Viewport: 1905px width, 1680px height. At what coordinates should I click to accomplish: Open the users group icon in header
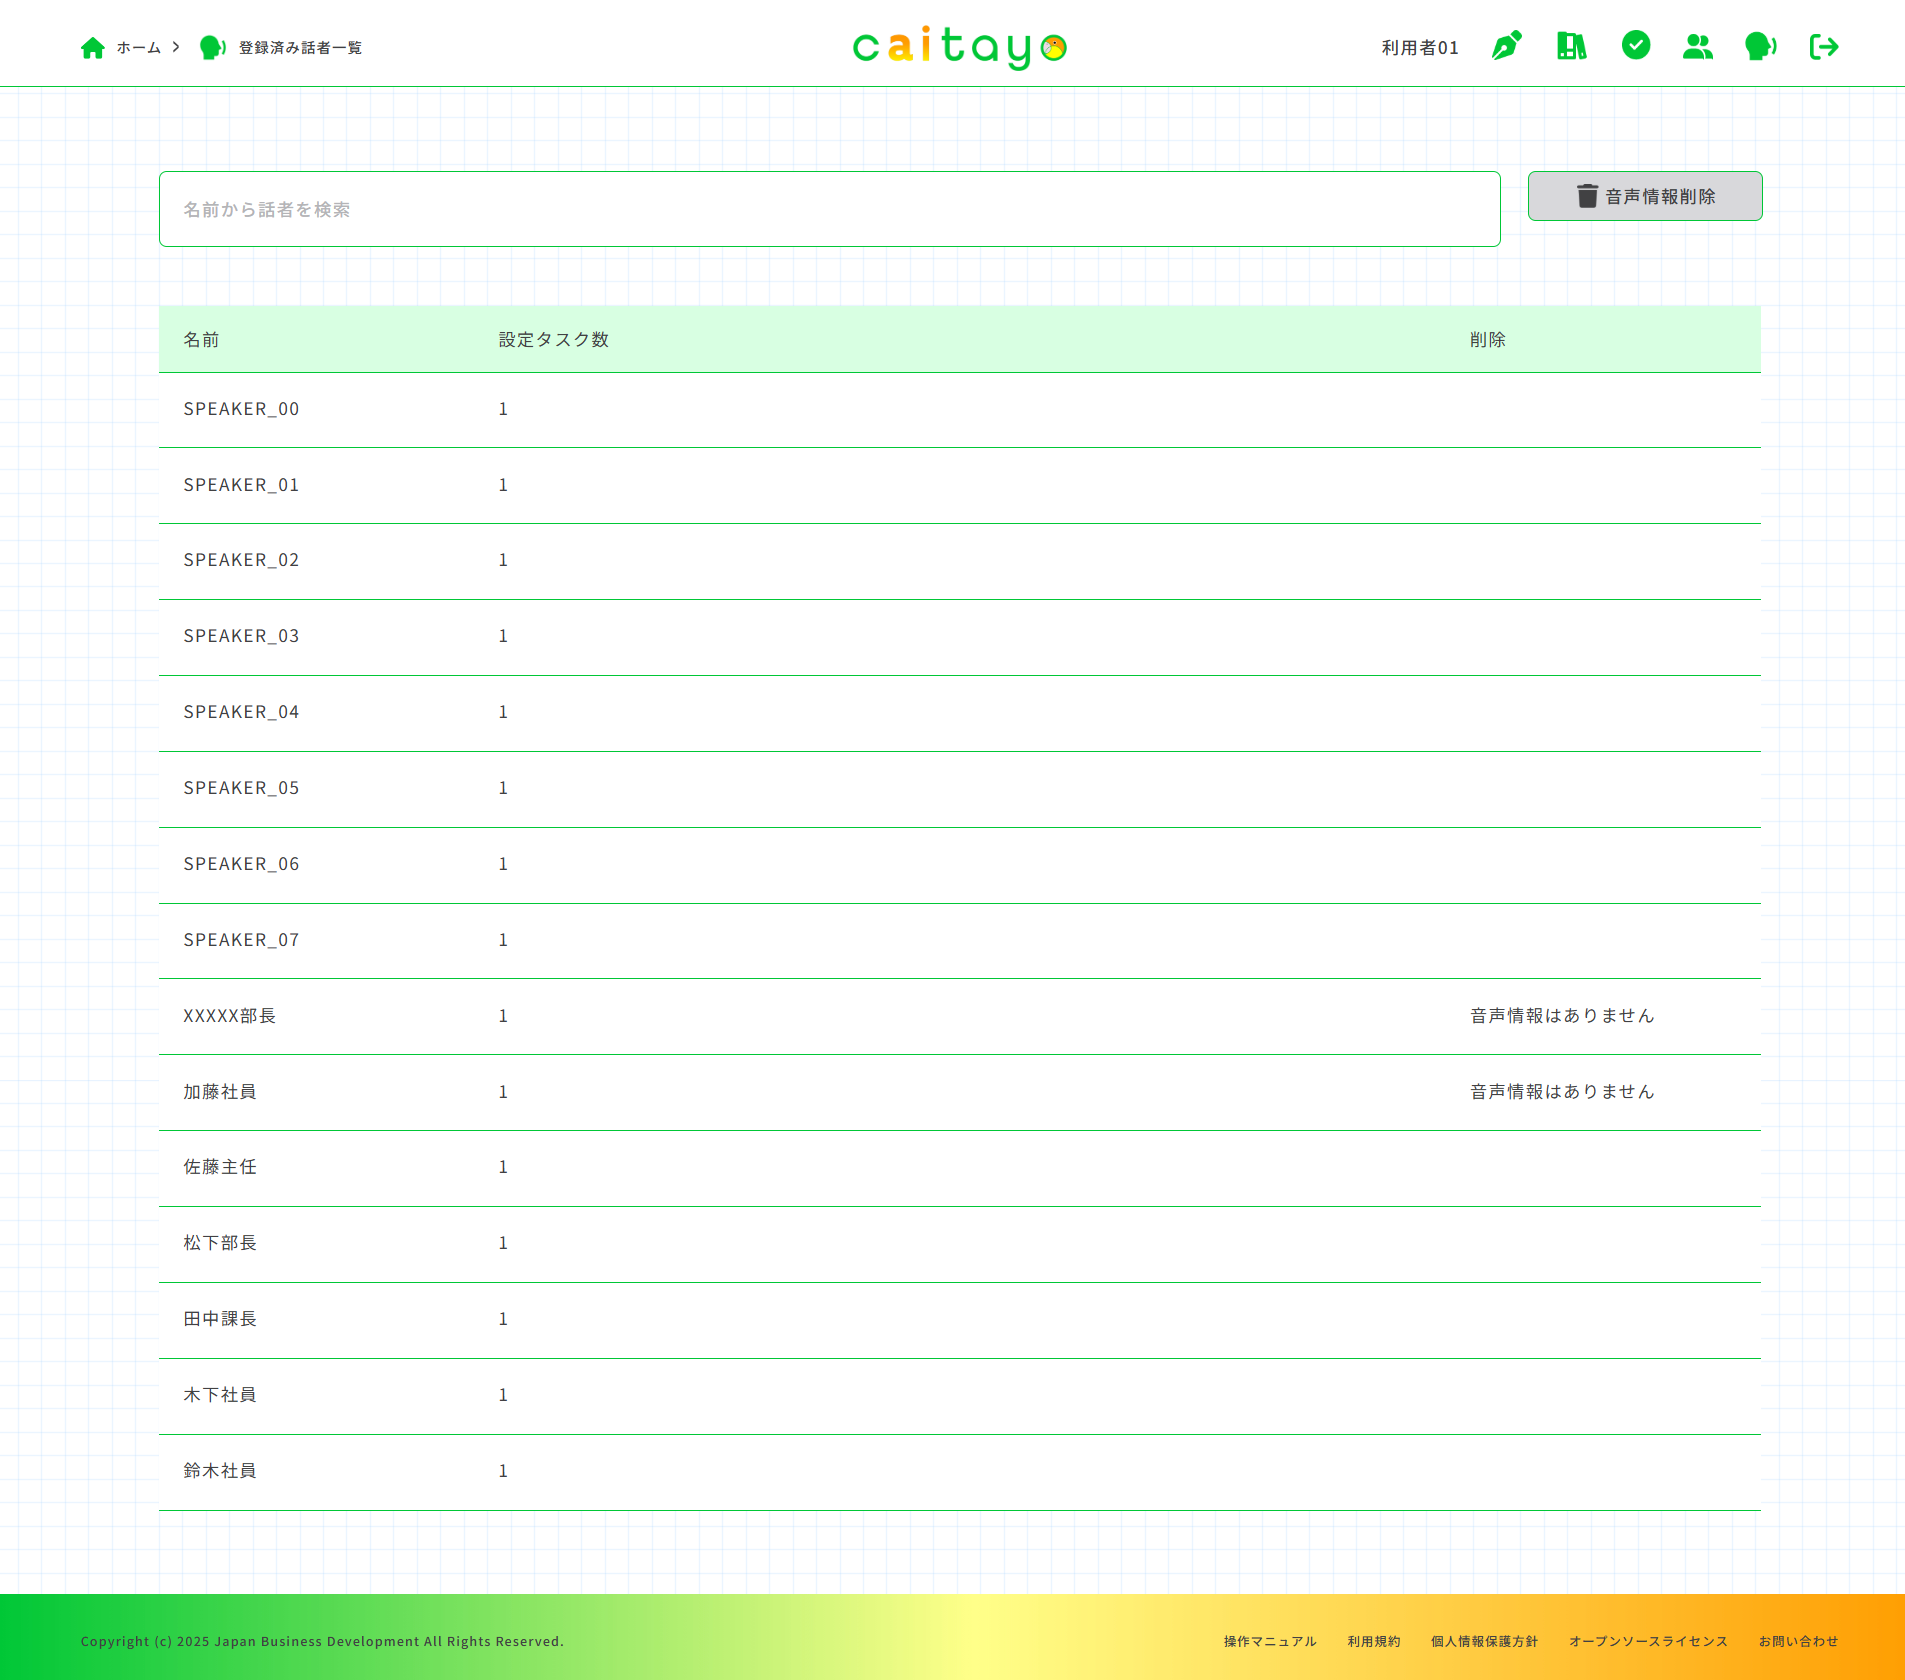1697,46
